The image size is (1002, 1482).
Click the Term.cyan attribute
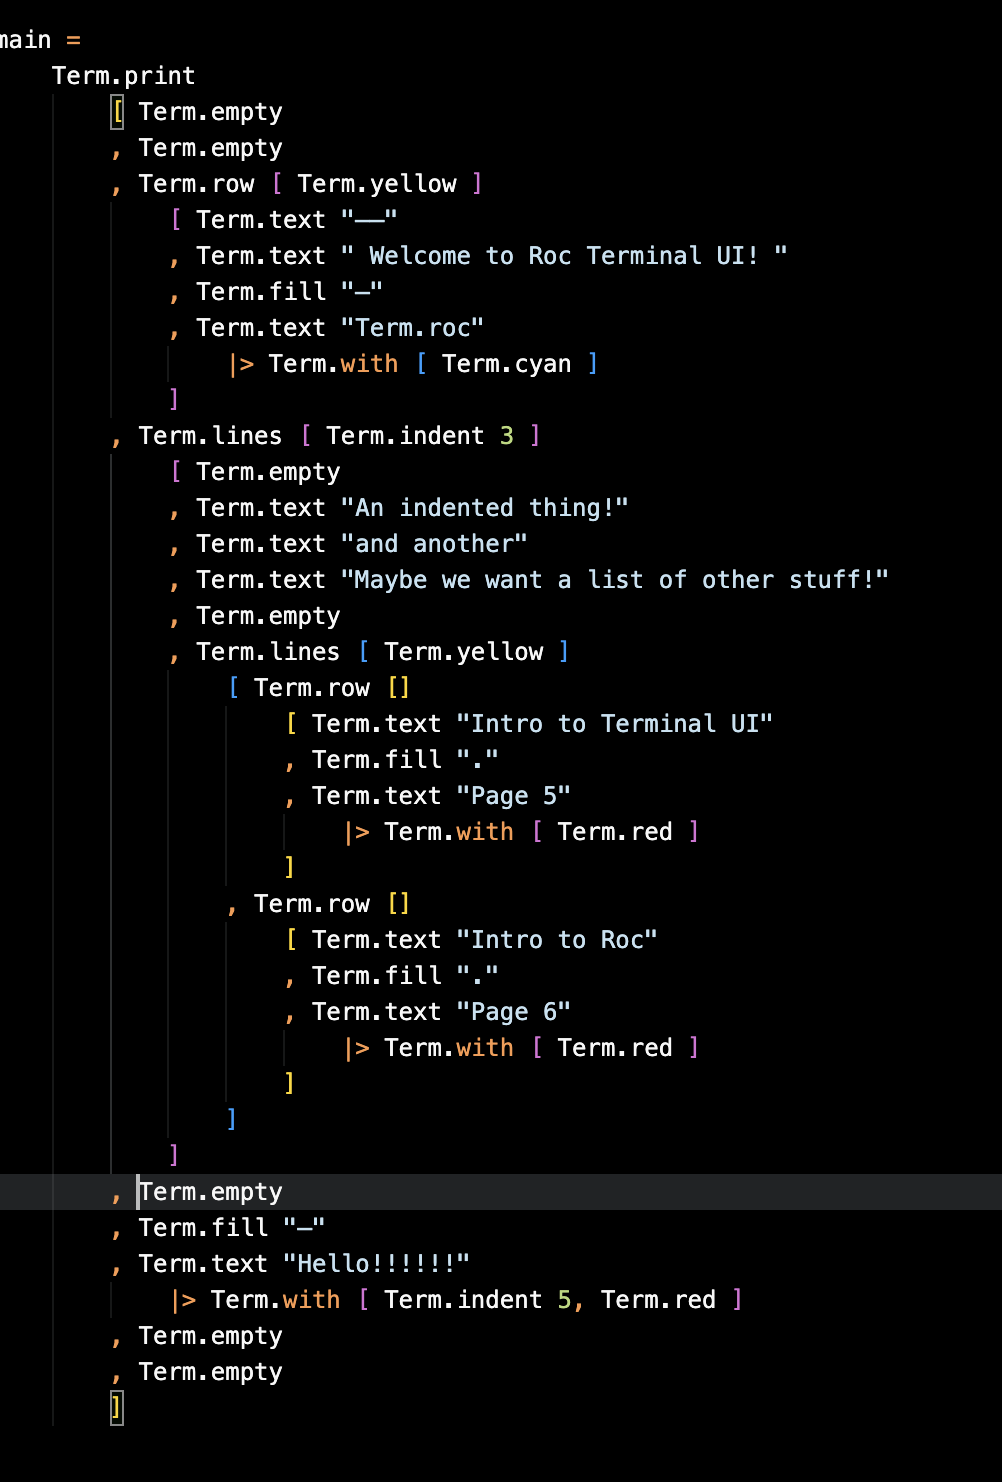tap(507, 364)
